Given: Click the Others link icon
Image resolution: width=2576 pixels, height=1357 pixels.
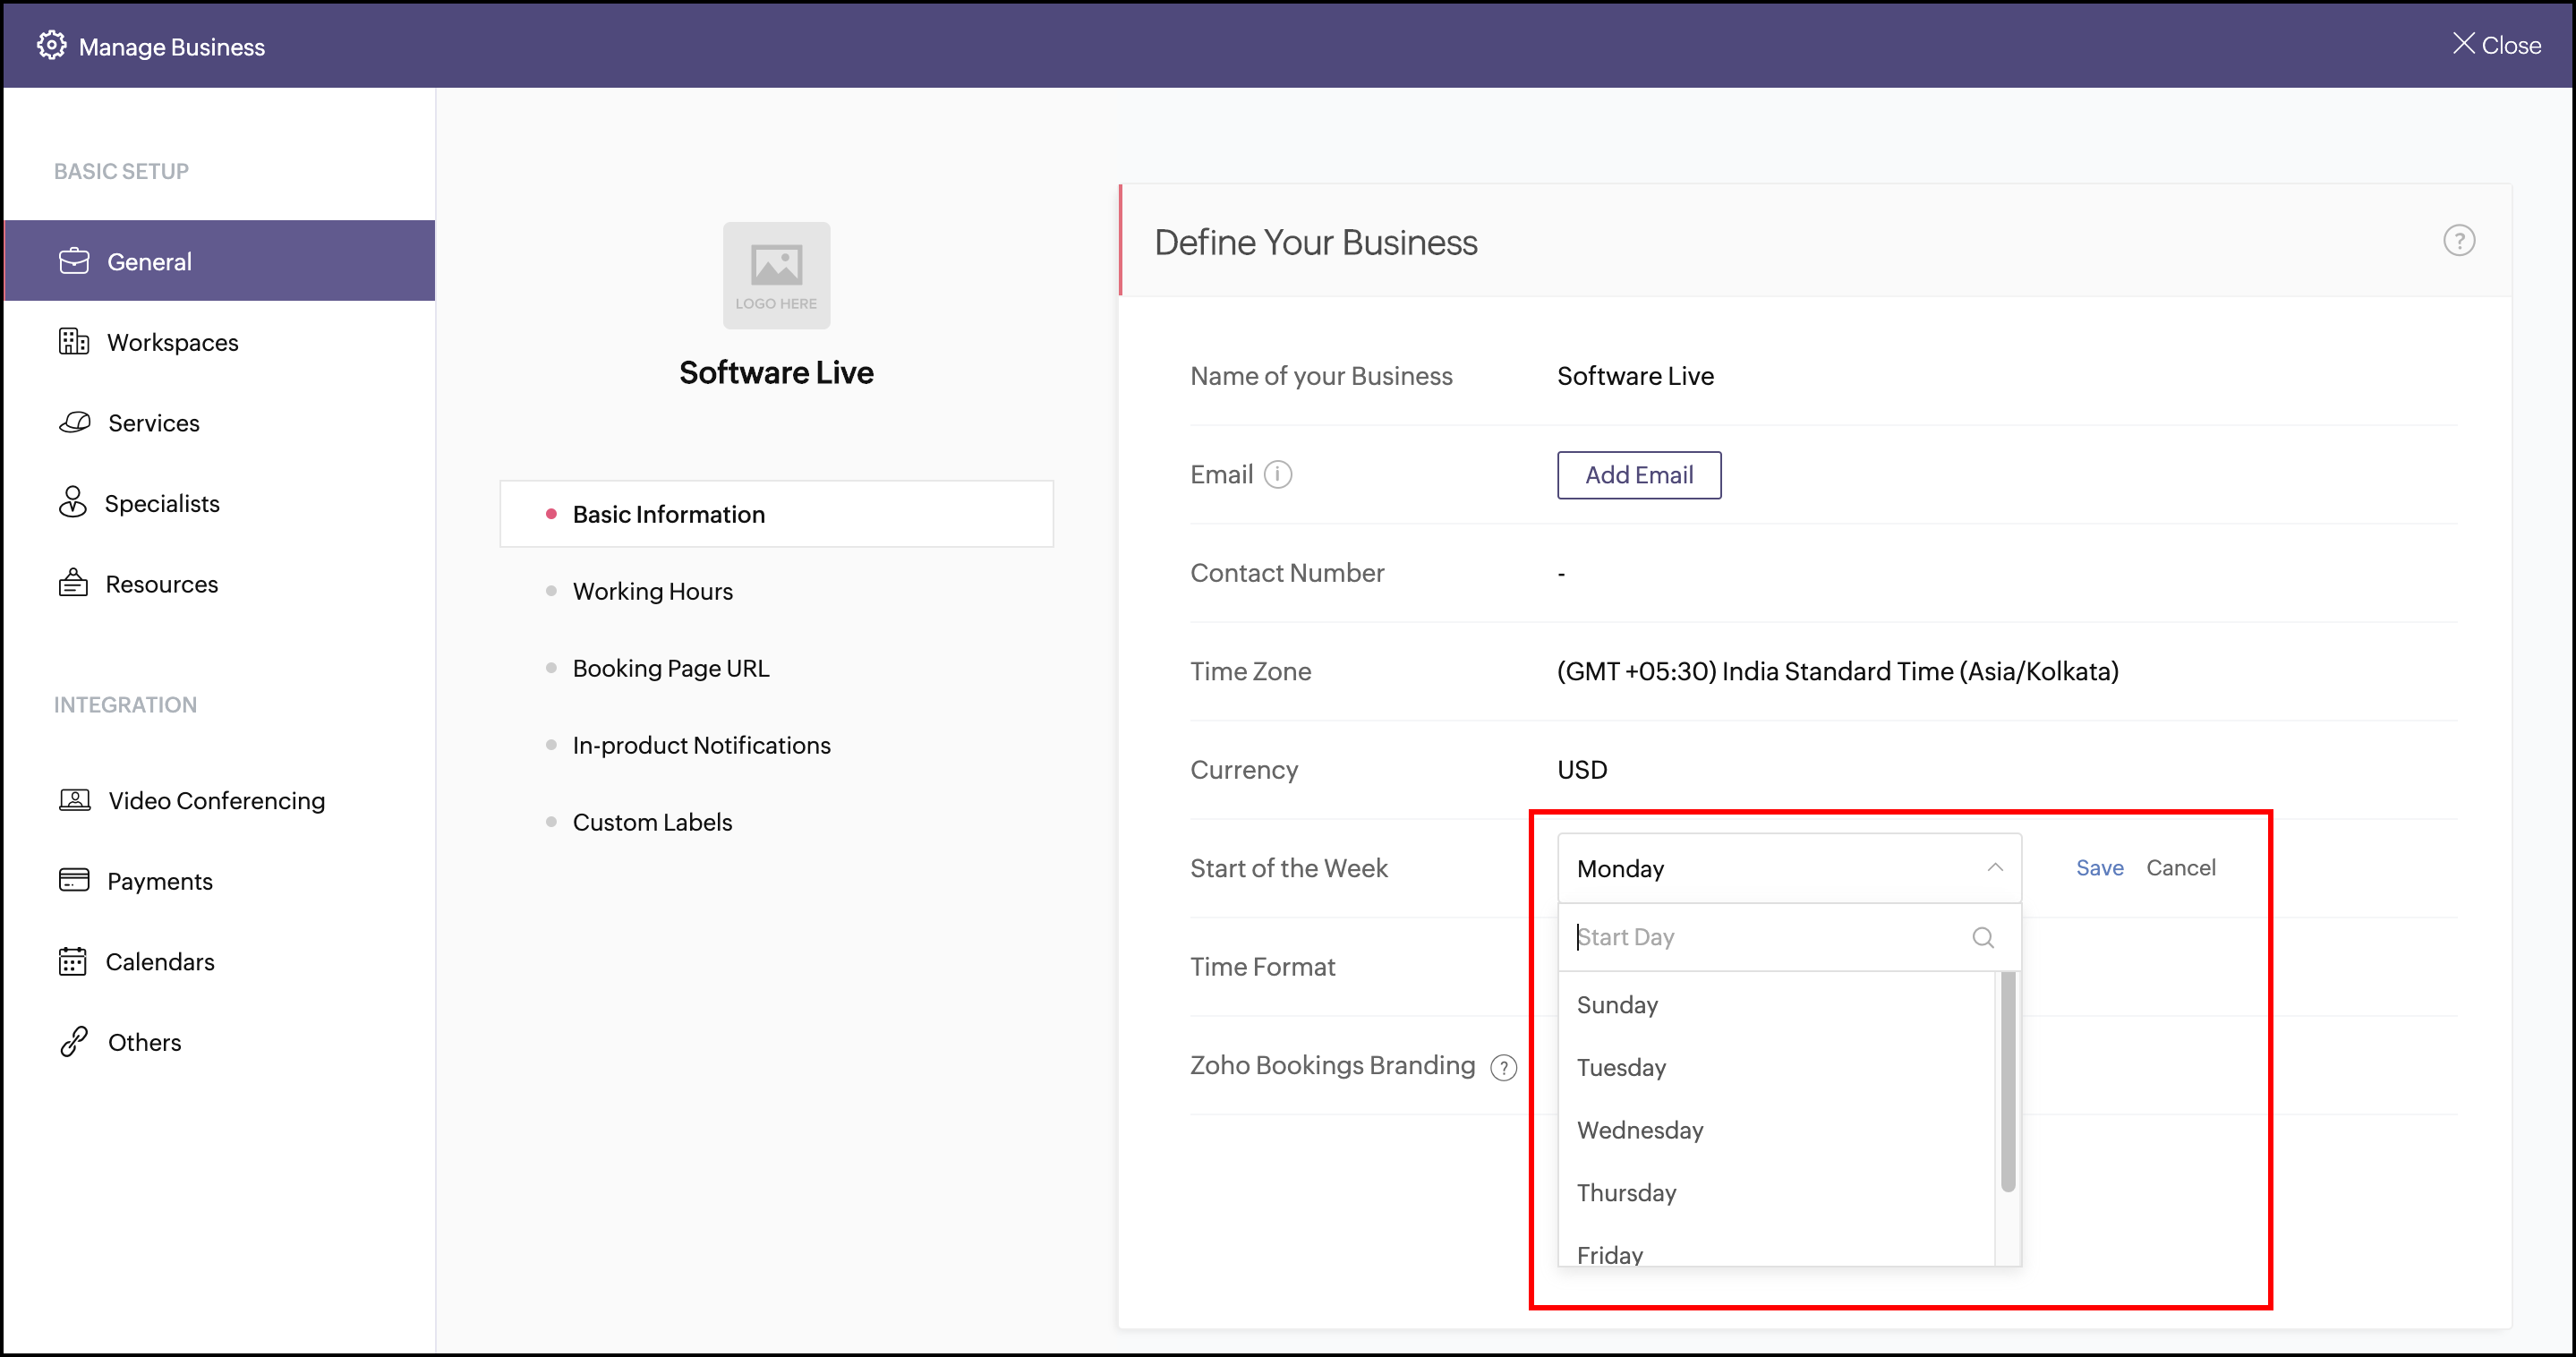Looking at the screenshot, I should point(74,1042).
